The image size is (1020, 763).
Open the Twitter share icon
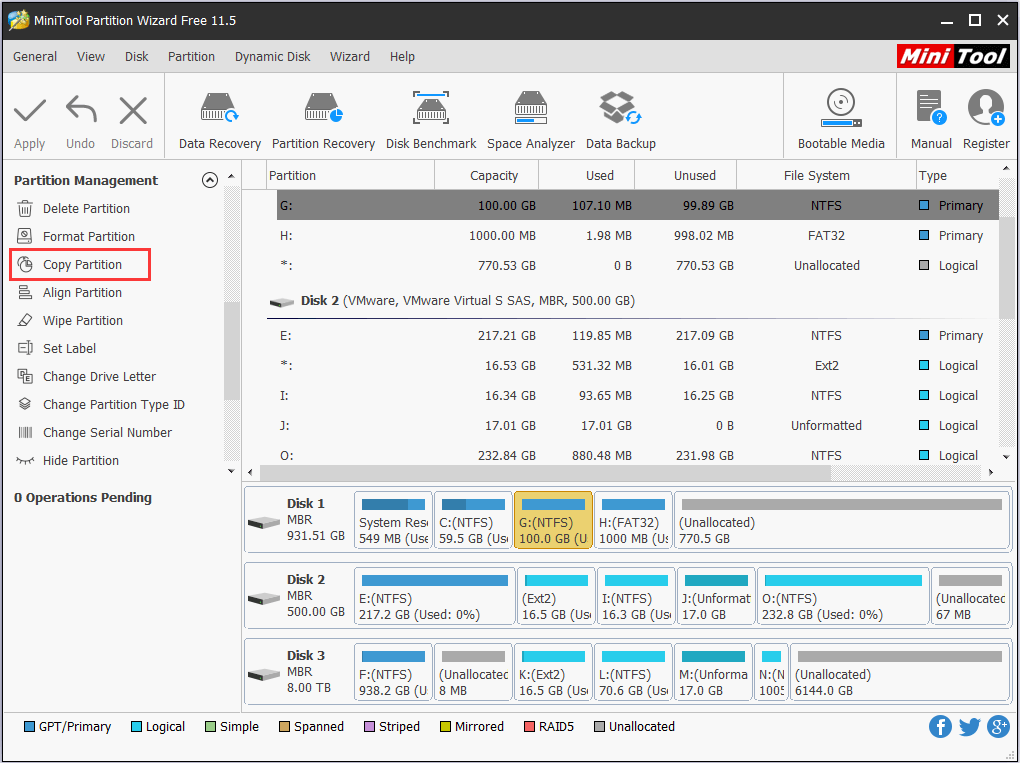(969, 727)
